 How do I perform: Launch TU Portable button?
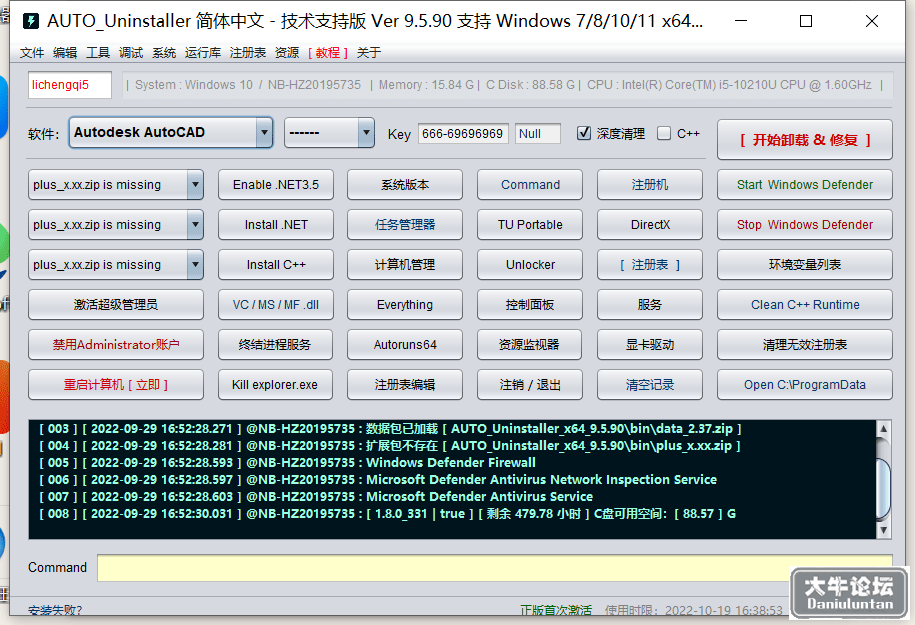(x=530, y=225)
